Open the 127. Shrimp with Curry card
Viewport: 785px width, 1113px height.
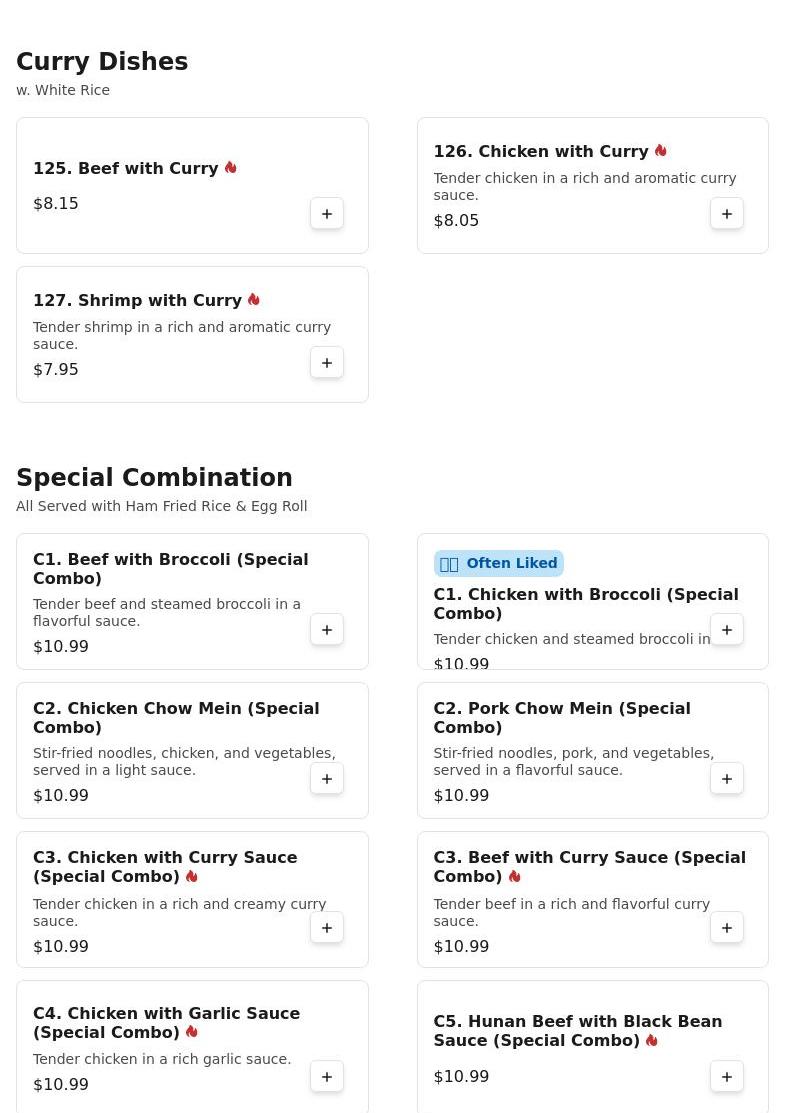pos(192,334)
